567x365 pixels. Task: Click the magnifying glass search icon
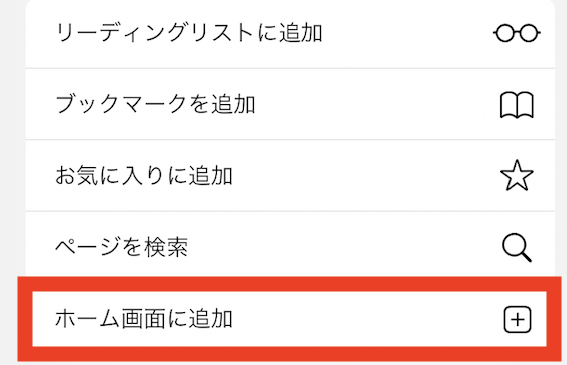click(x=517, y=247)
